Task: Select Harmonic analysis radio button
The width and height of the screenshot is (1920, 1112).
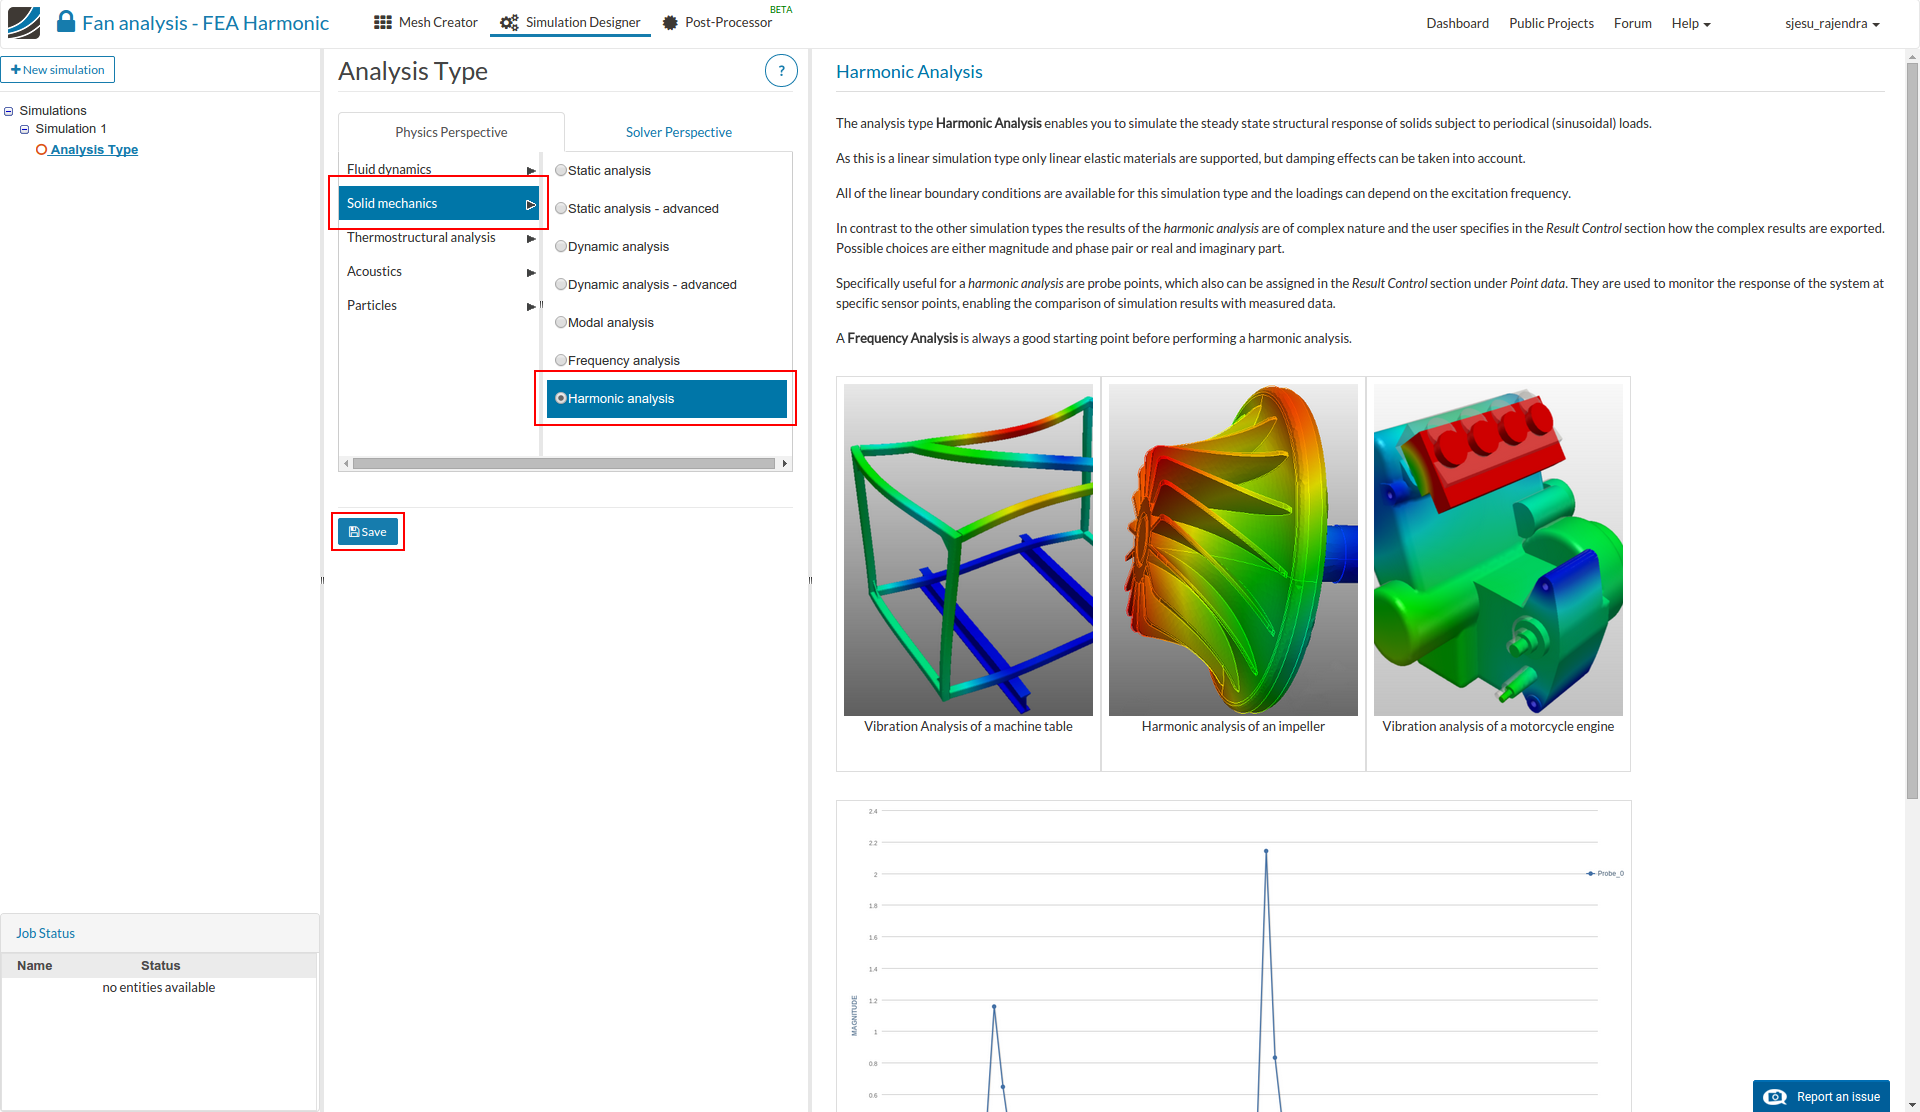Action: coord(561,398)
